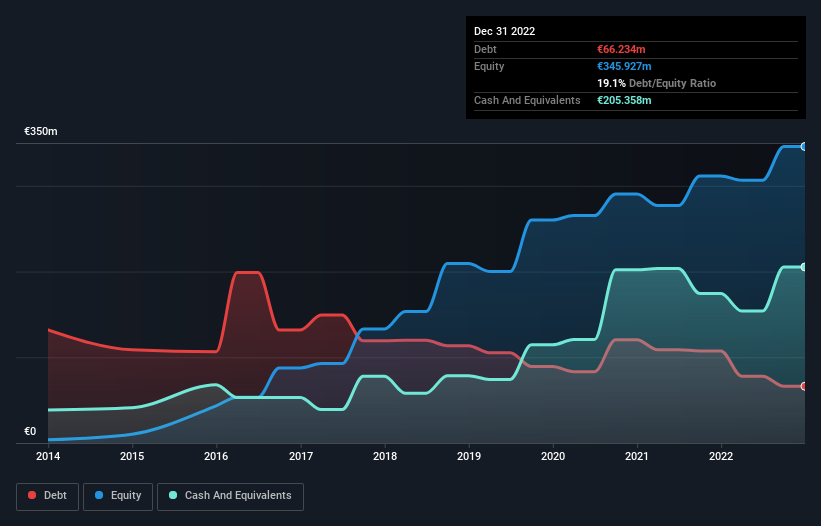
Task: Select the Debt endpoint marker on chart
Action: (x=804, y=386)
